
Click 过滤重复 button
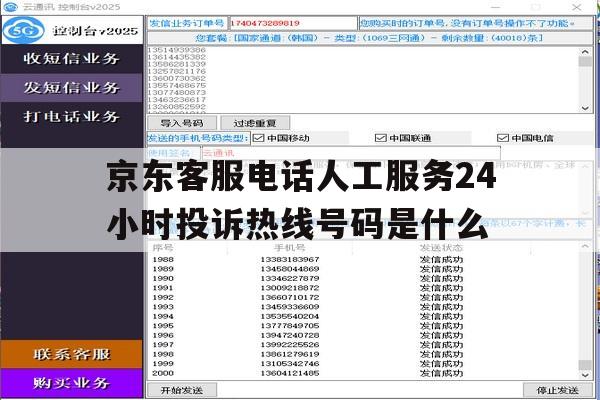coord(255,123)
